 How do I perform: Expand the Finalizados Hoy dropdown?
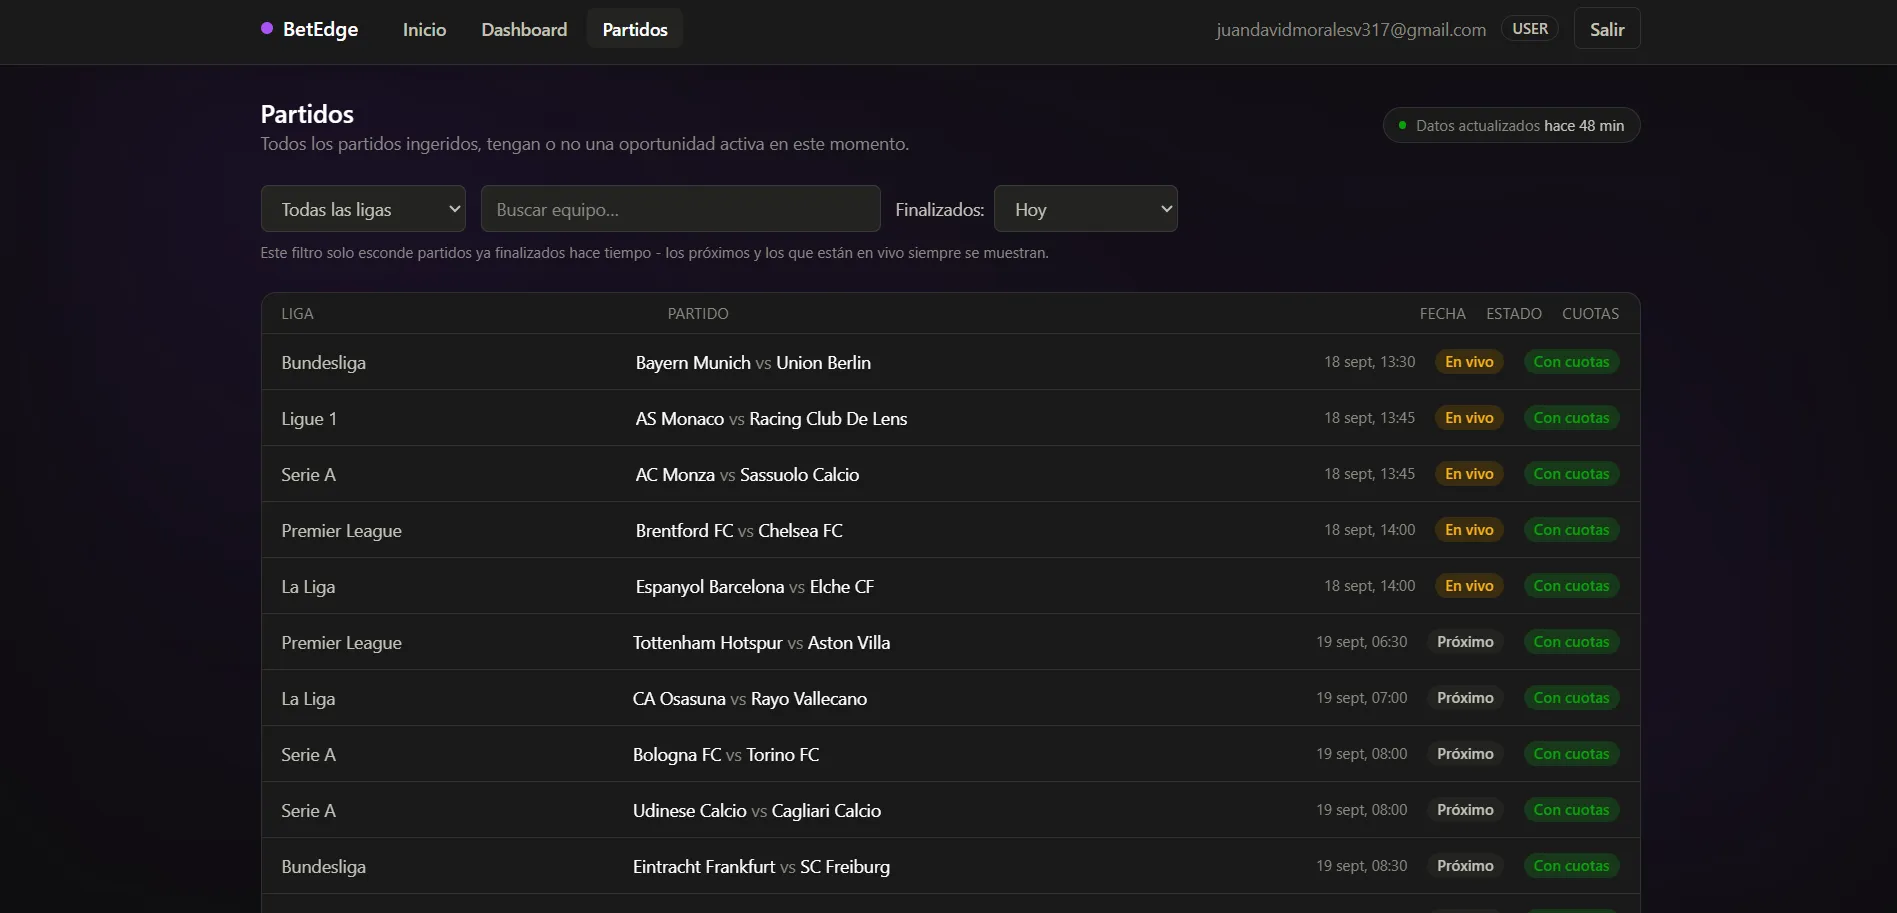(1085, 209)
